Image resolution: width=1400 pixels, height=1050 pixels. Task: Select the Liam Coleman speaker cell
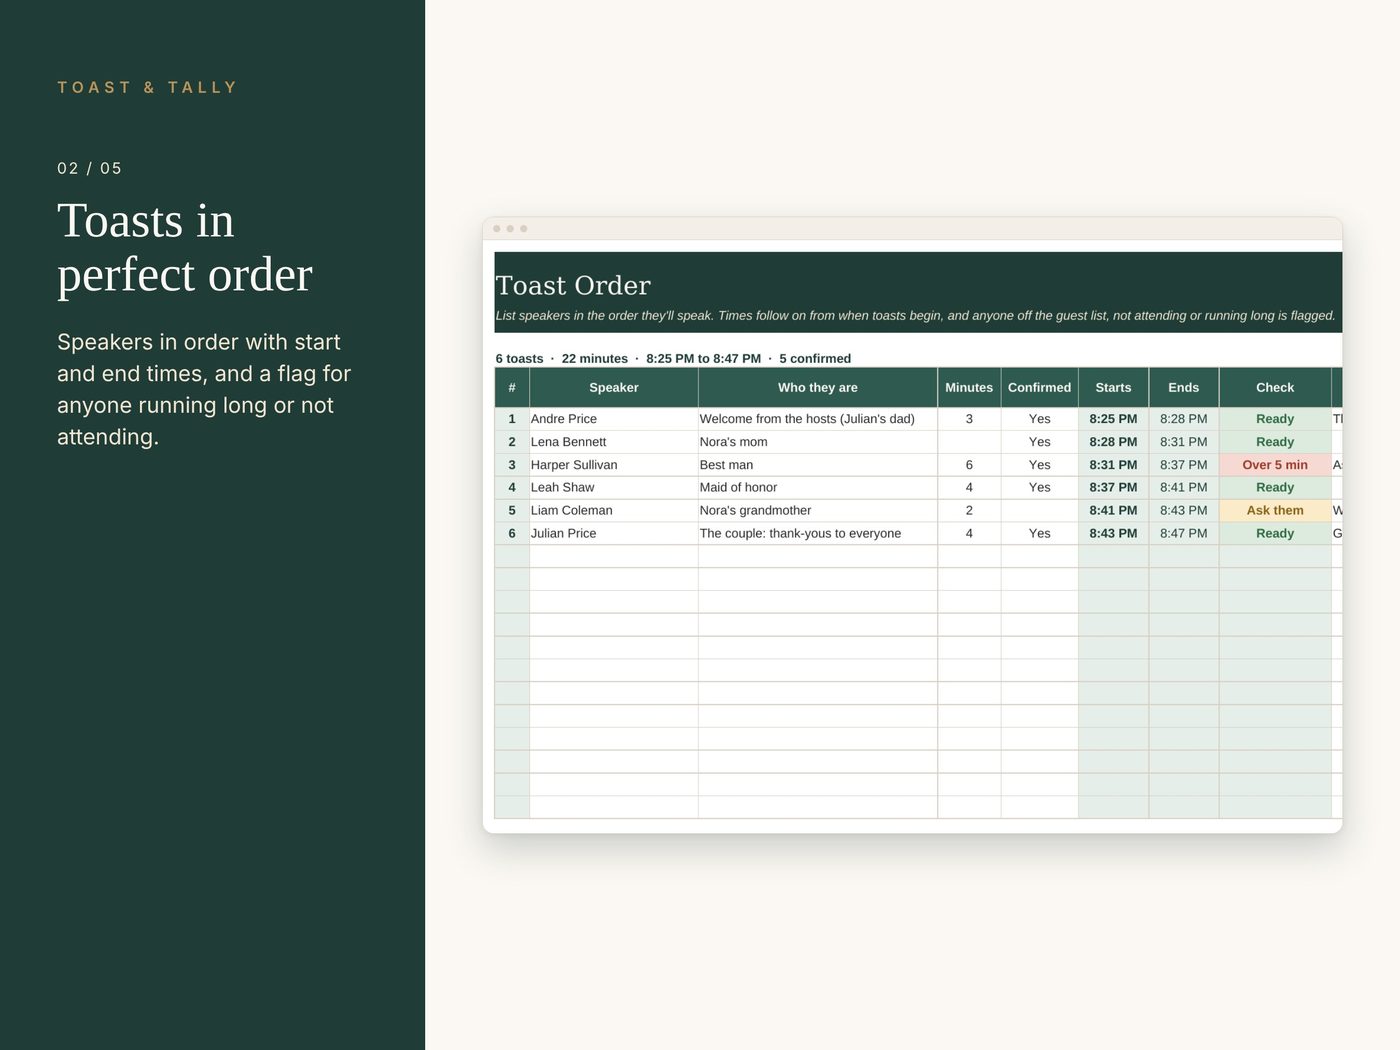(613, 510)
